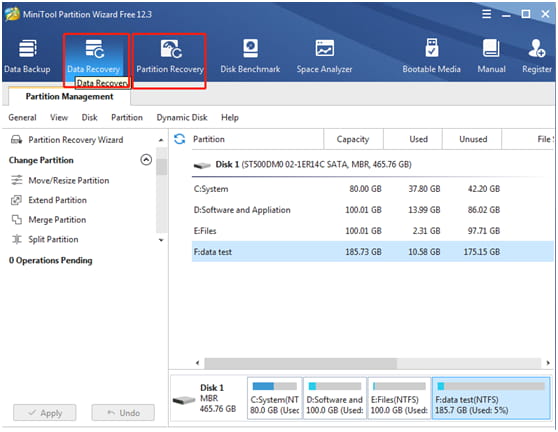
Task: Sort by Unused column header
Action: click(x=473, y=139)
